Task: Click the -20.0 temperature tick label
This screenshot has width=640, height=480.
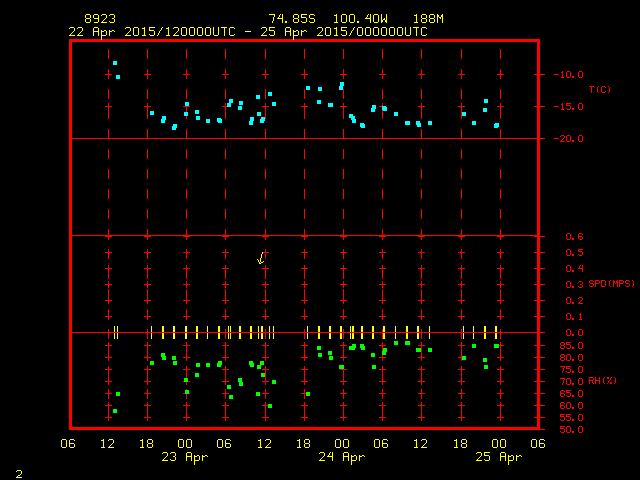Action: coord(567,139)
